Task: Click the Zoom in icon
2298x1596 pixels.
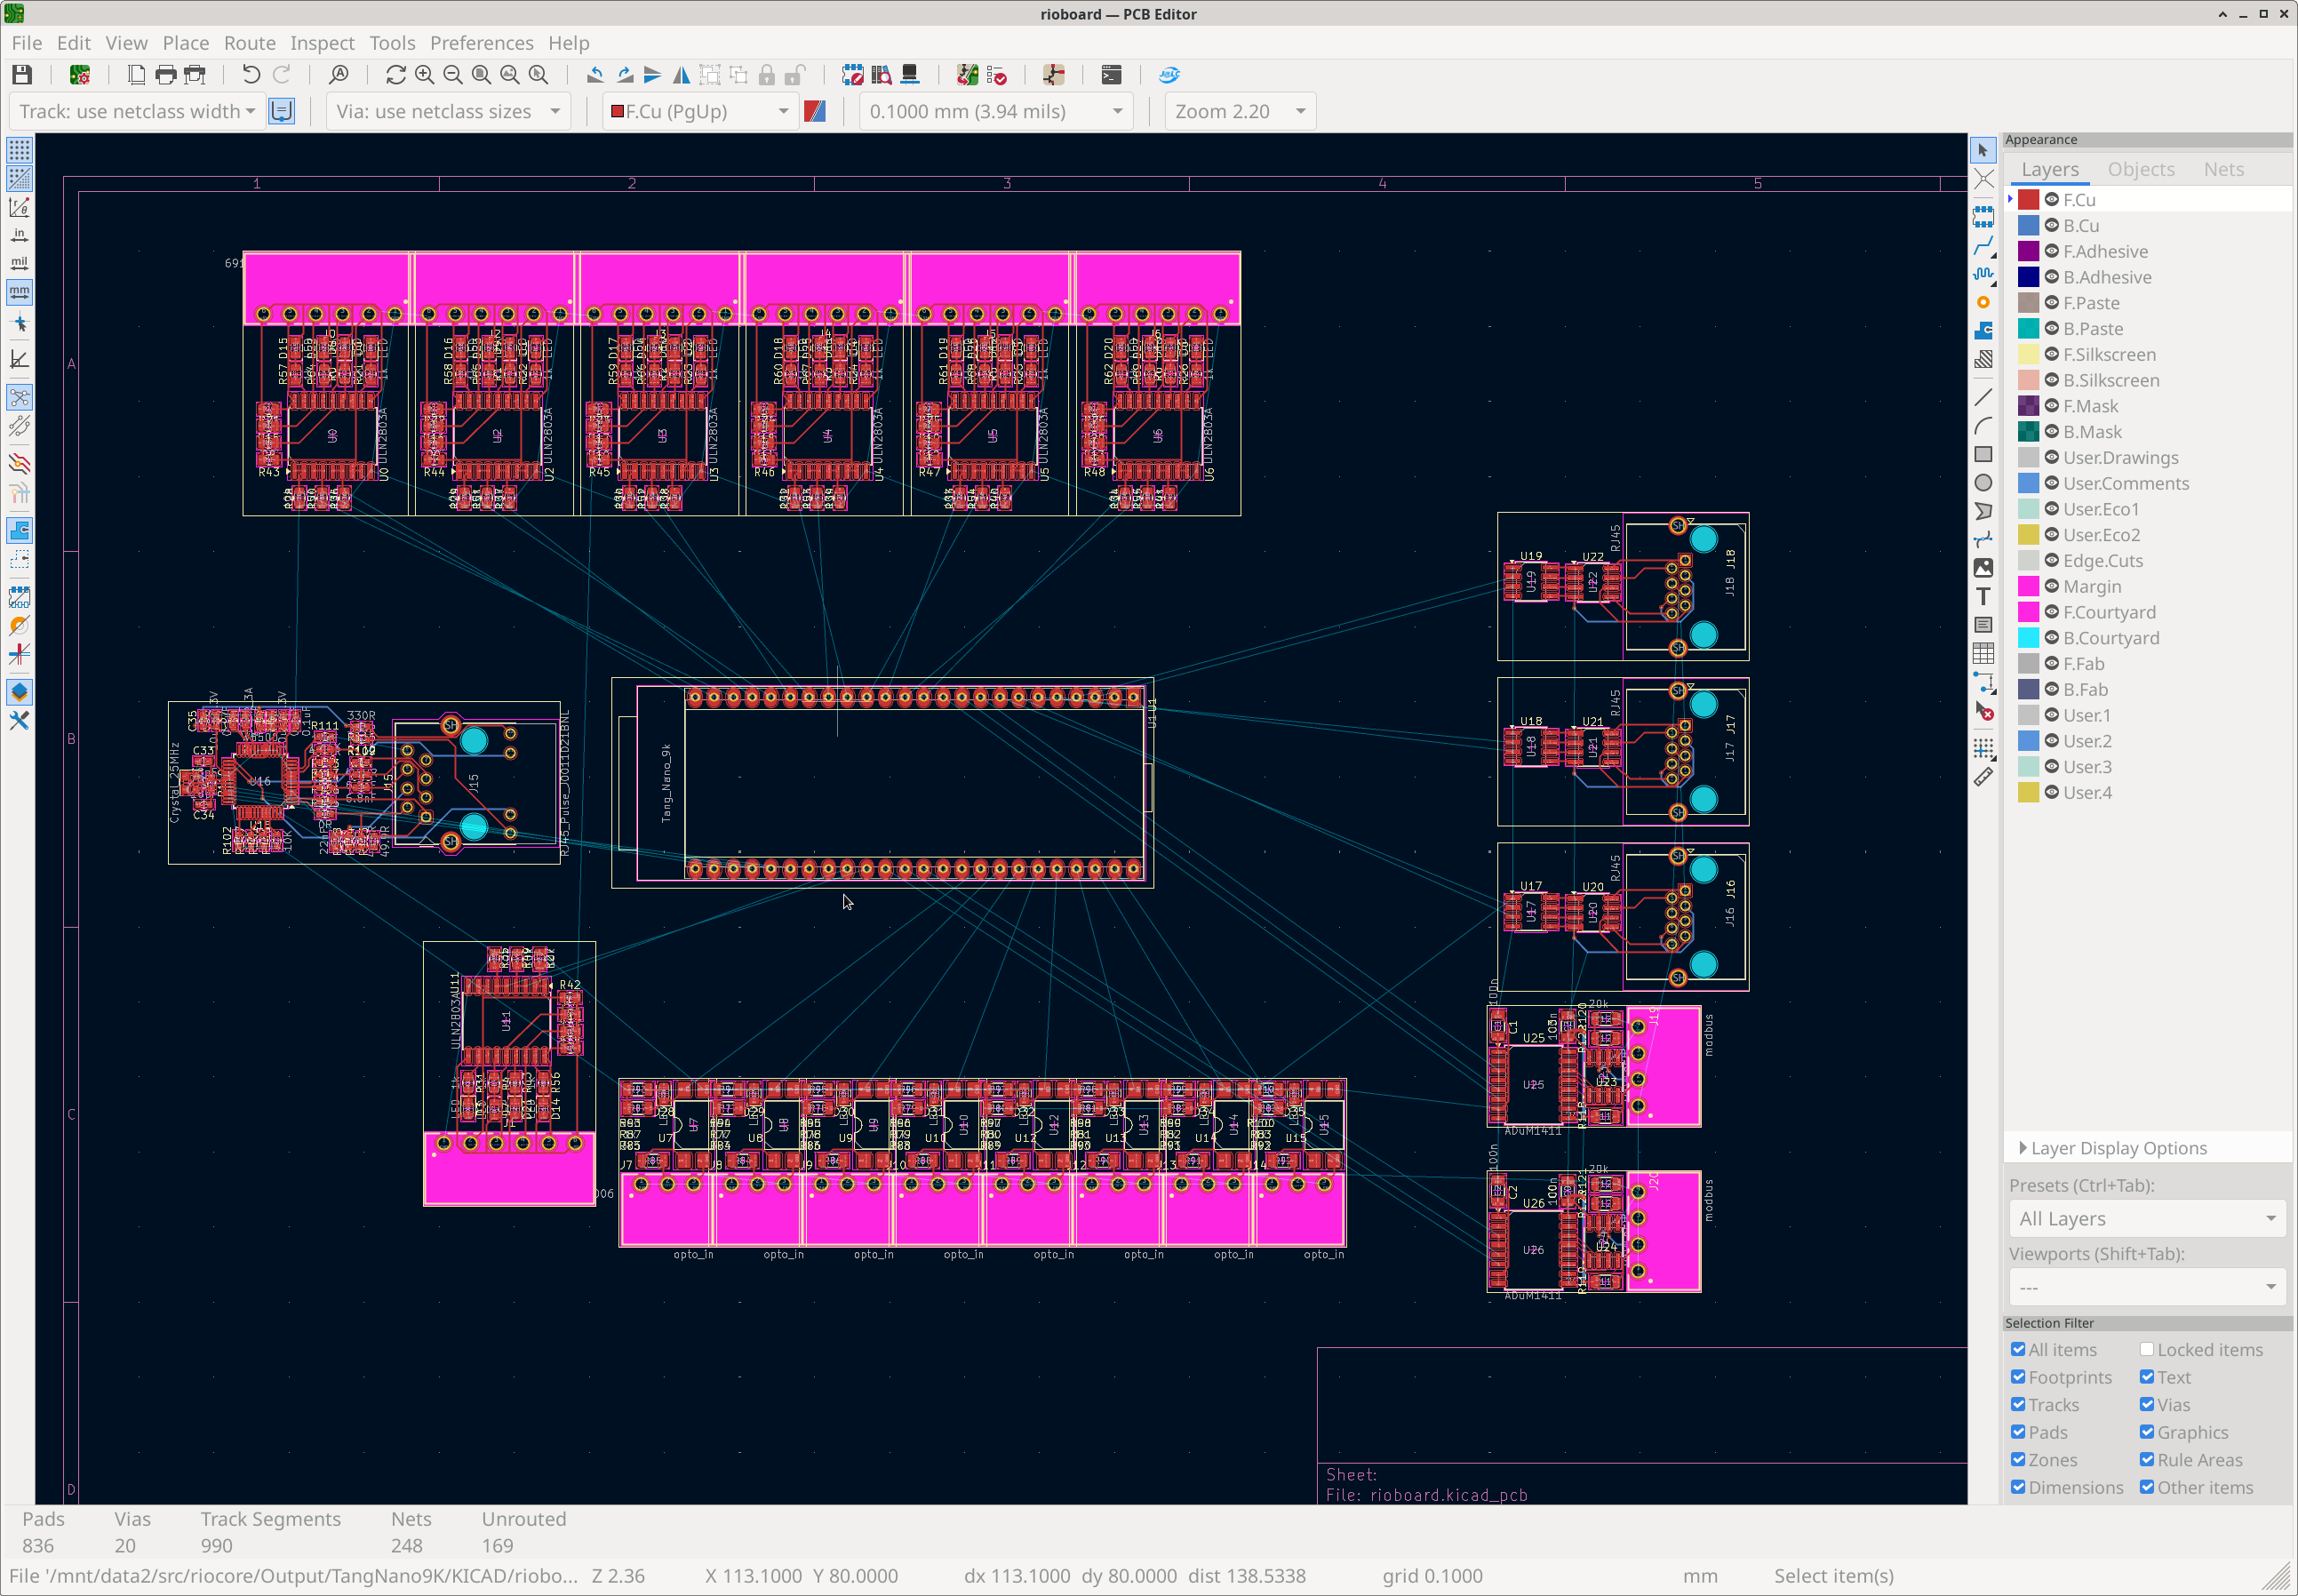Action: [x=424, y=75]
